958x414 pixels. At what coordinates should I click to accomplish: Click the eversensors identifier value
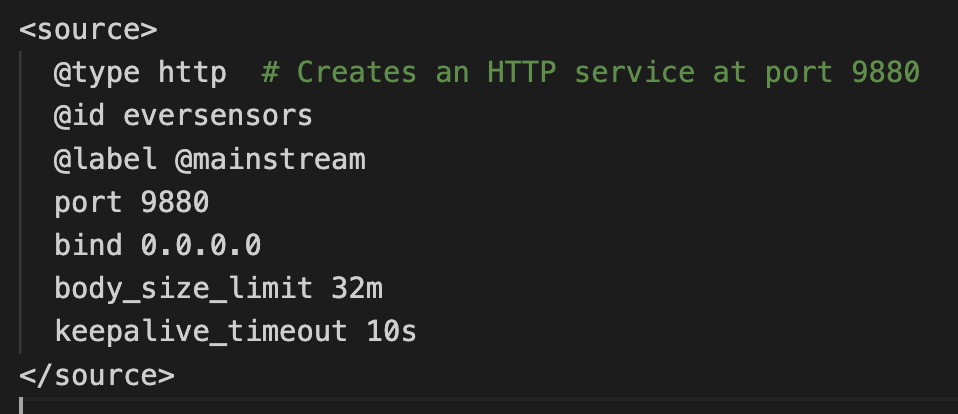click(x=217, y=116)
